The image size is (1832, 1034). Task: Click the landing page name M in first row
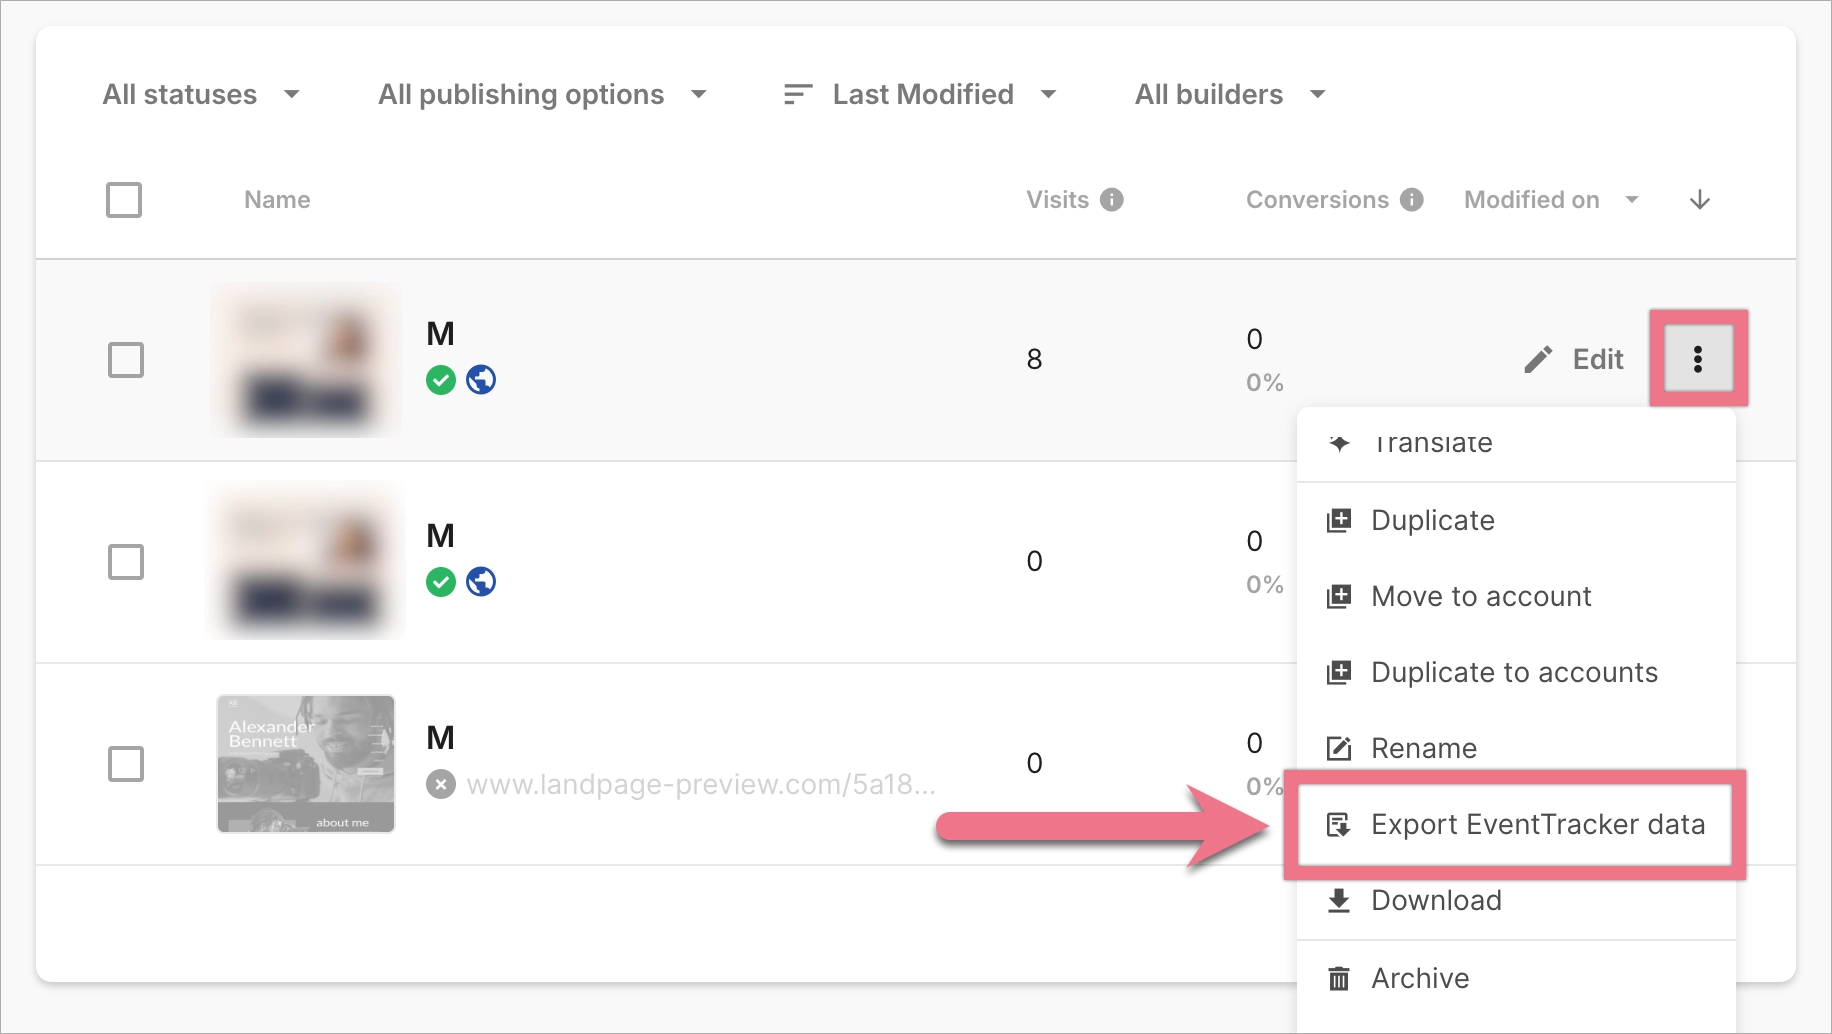[441, 334]
